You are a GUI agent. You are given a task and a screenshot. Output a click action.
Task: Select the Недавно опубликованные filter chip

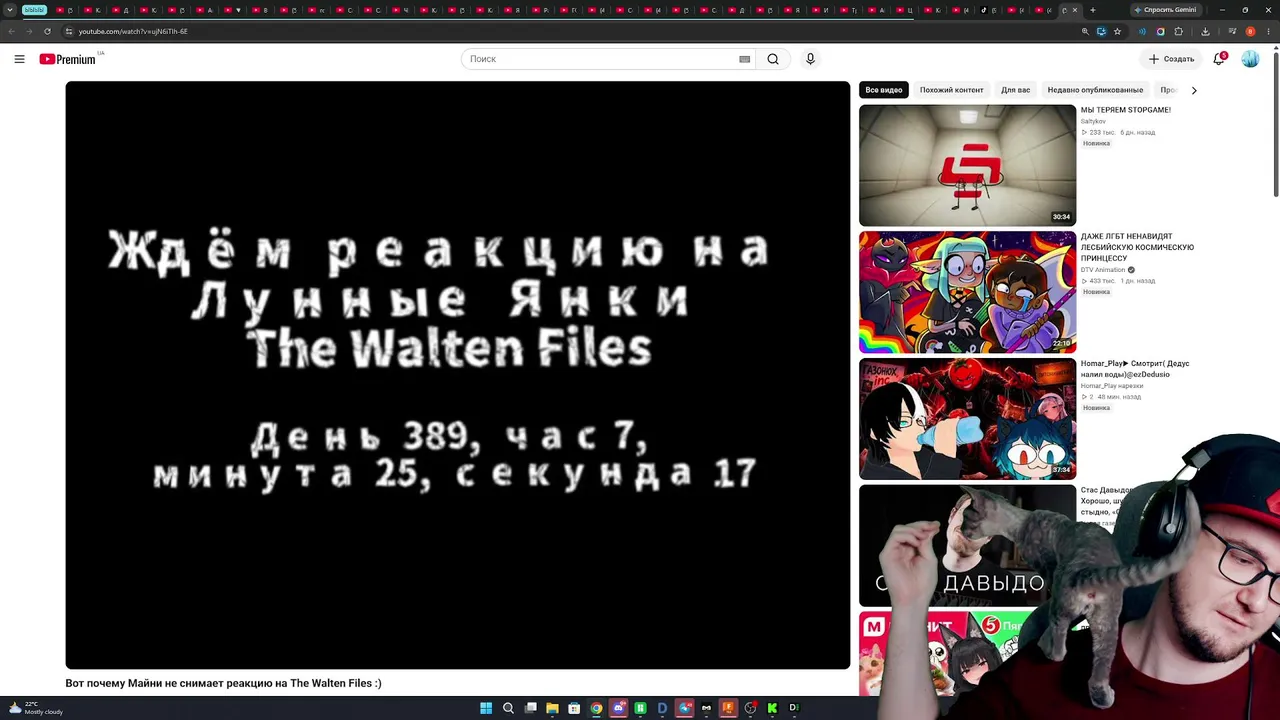pos(1095,90)
